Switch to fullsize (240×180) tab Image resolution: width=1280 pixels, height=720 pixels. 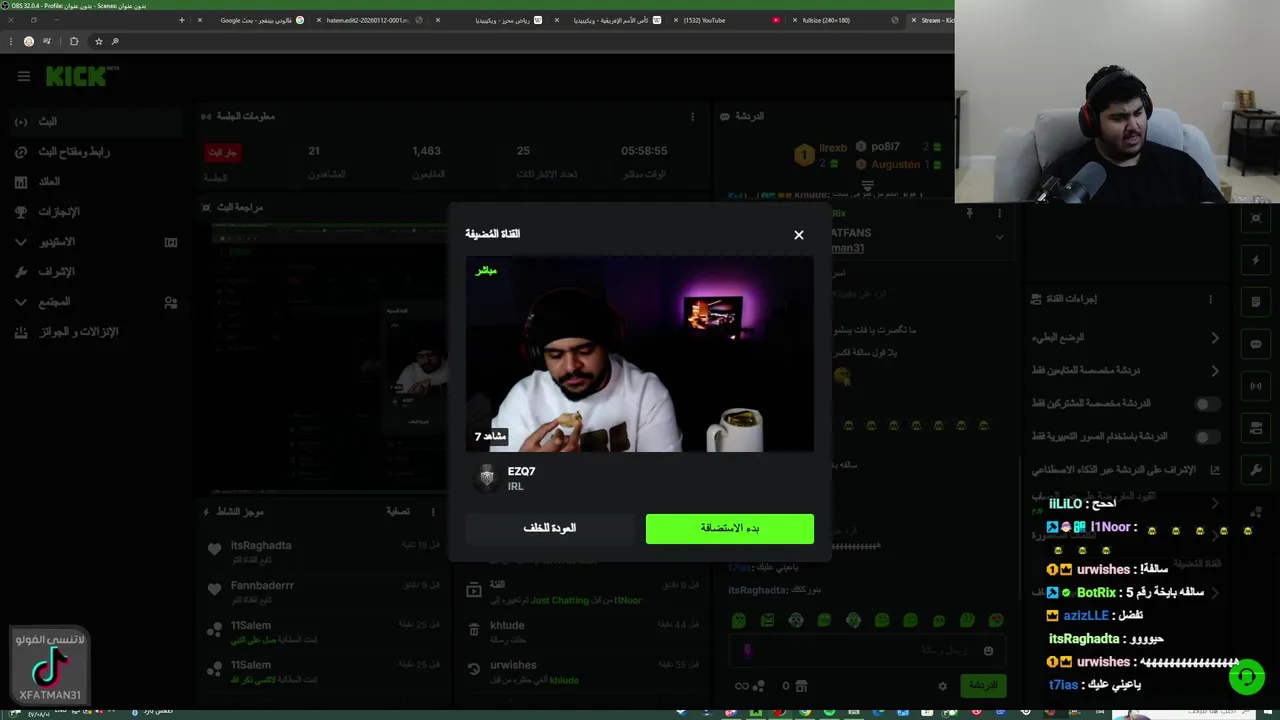pos(846,20)
